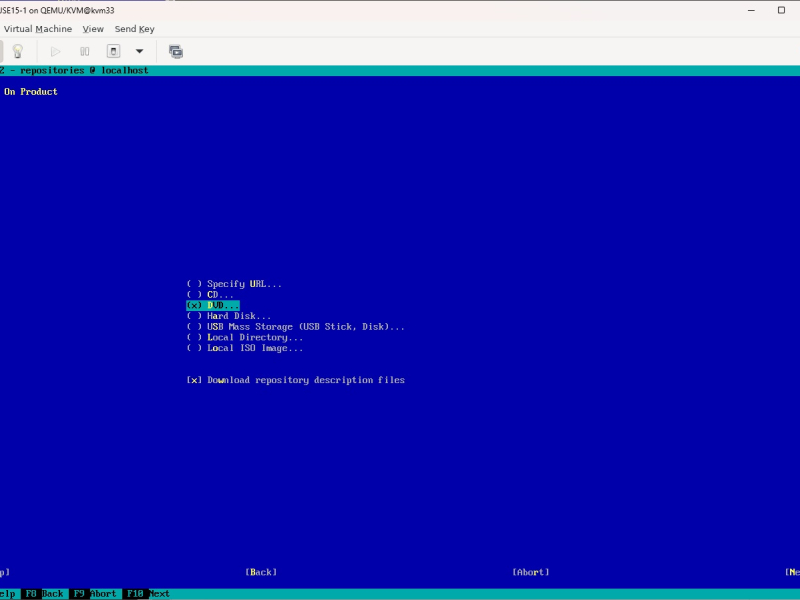The image size is (800, 600).
Task: Select the Local Directory... radio option
Action: [244, 337]
